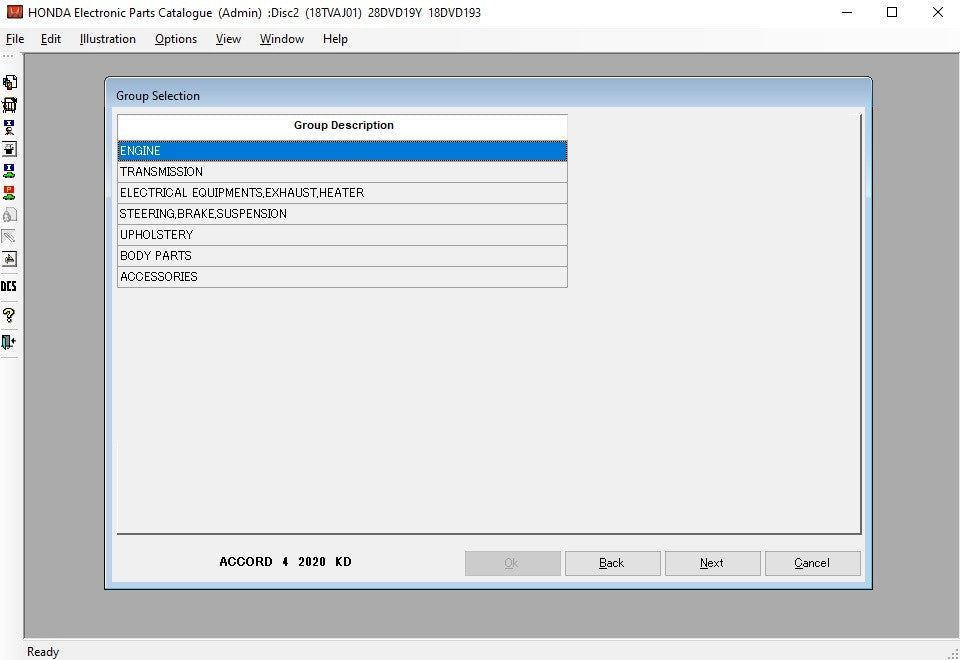Viewport: 960px width, 660px height.
Task: Click the Cancel button
Action: pos(812,563)
